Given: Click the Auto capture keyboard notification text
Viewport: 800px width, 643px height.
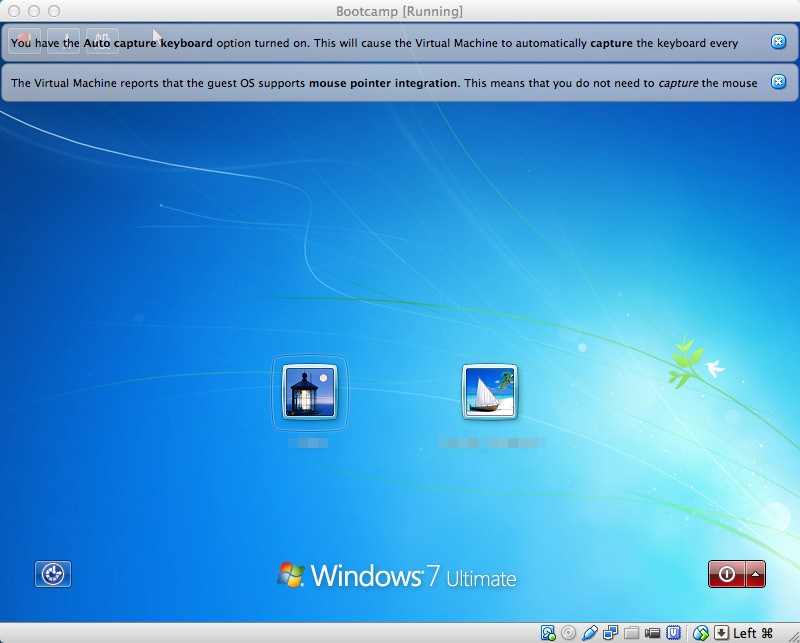Looking at the screenshot, I should tap(374, 43).
